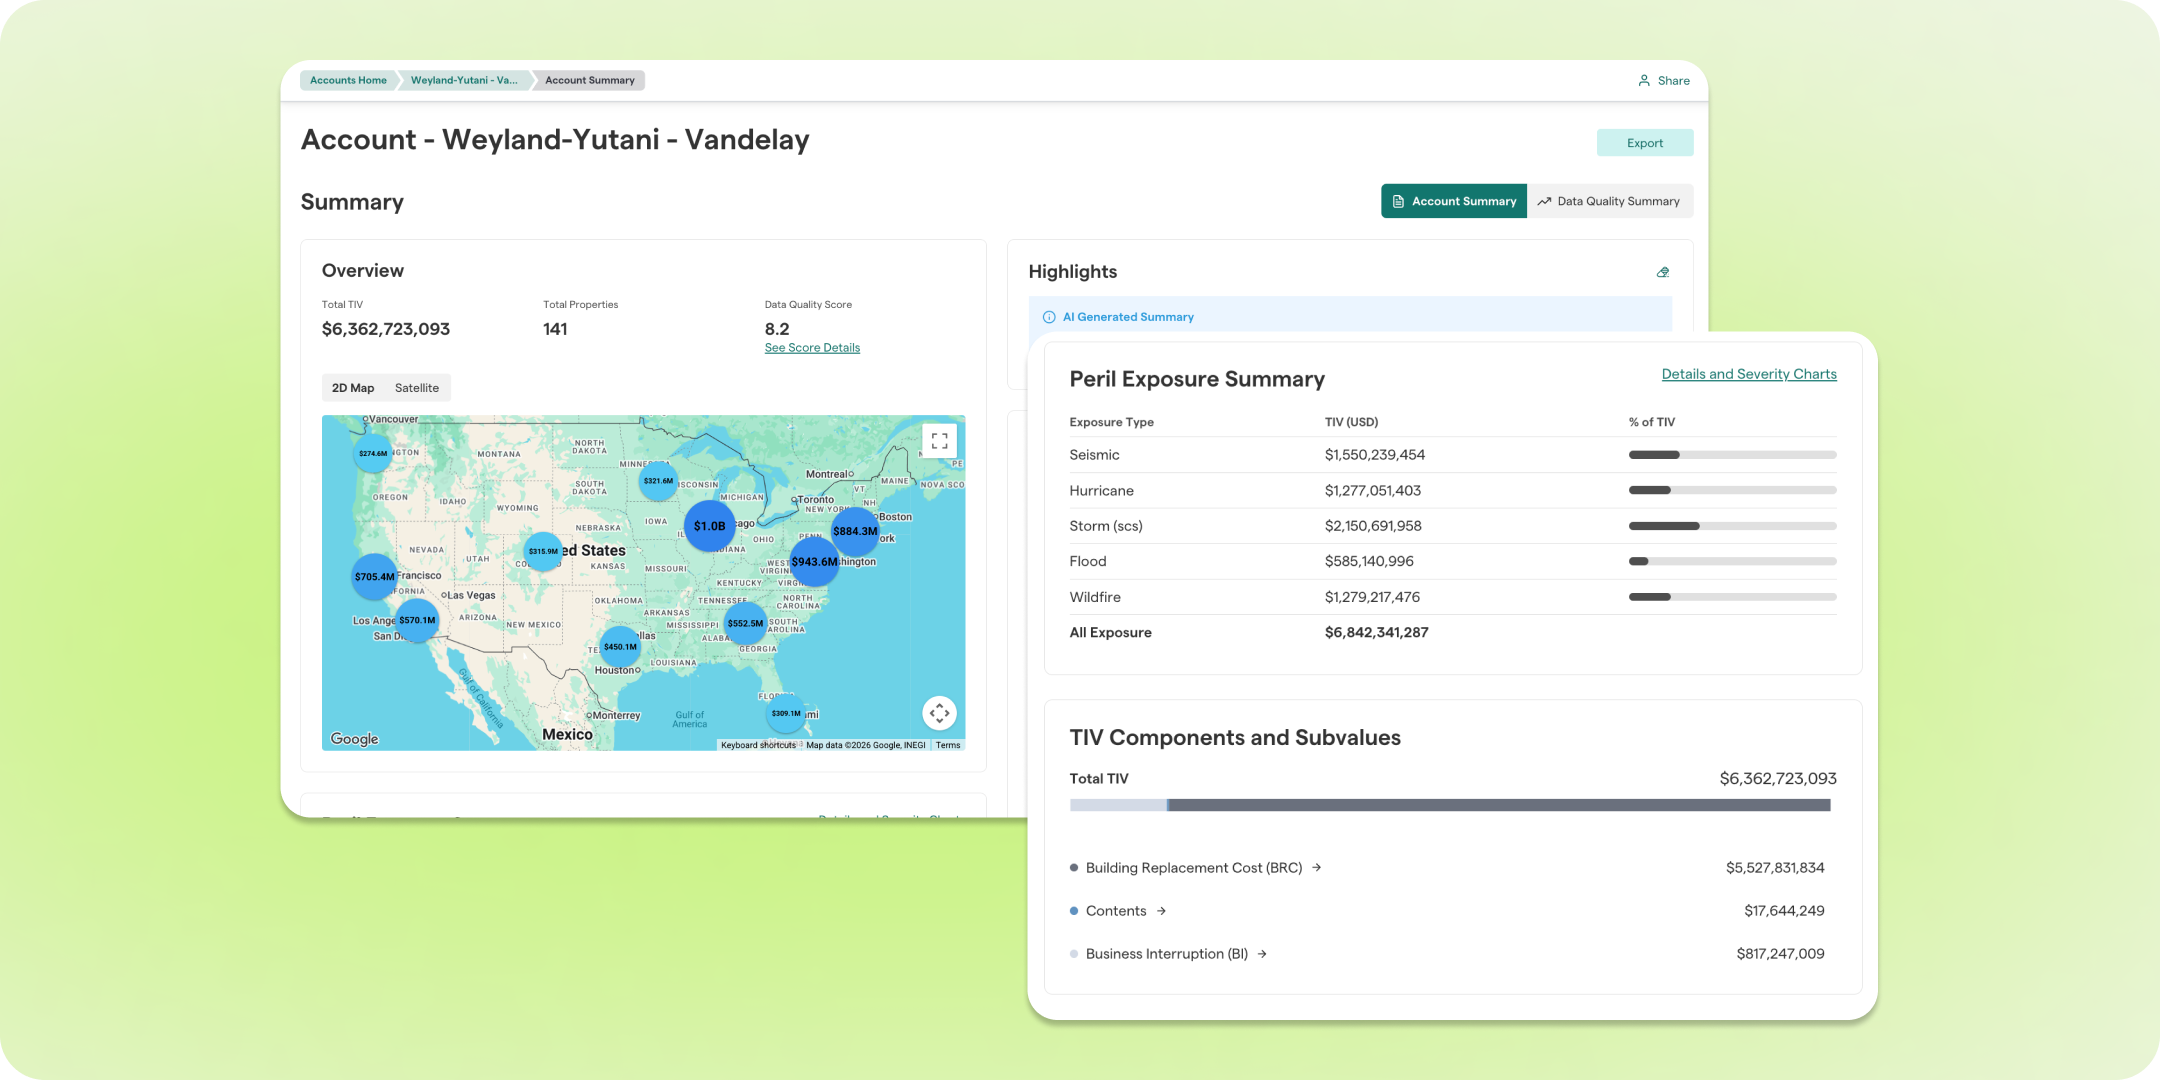The image size is (2160, 1080).
Task: Open Details and Severity Charts link
Action: pyautogui.click(x=1749, y=374)
